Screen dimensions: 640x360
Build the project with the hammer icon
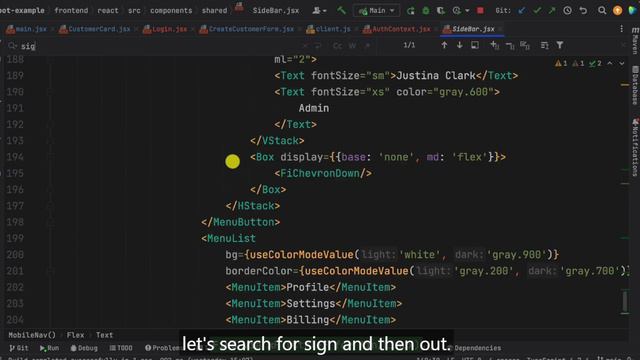[341, 11]
